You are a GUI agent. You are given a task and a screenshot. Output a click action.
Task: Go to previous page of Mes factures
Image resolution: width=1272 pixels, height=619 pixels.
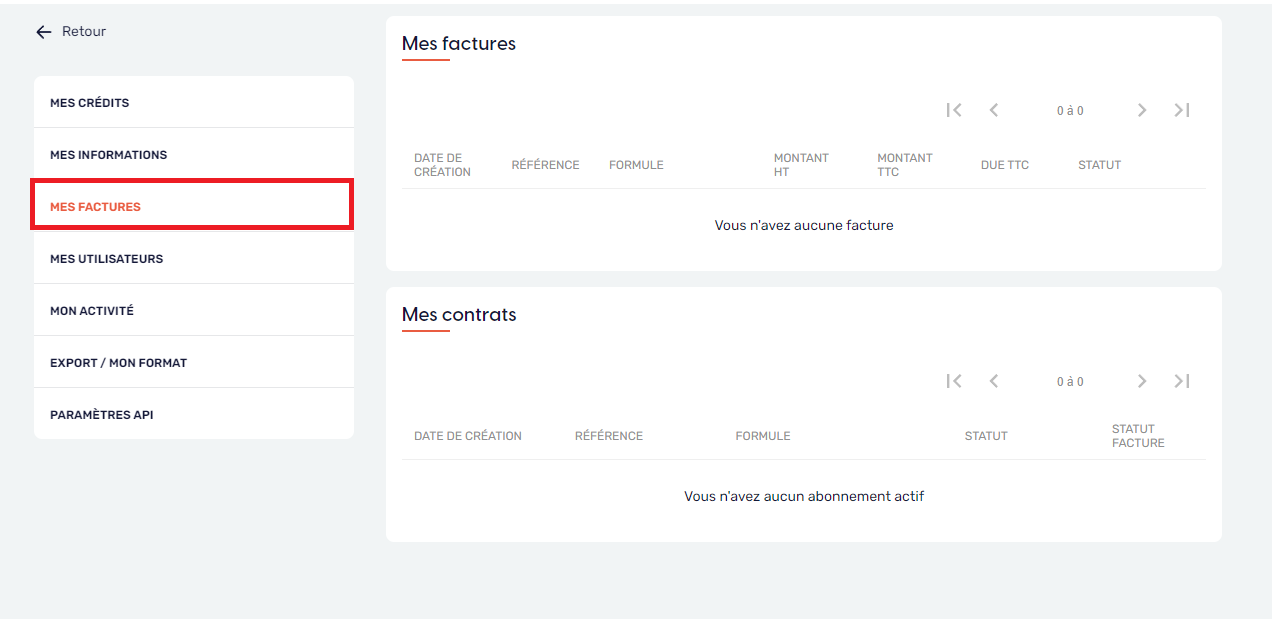pos(993,110)
